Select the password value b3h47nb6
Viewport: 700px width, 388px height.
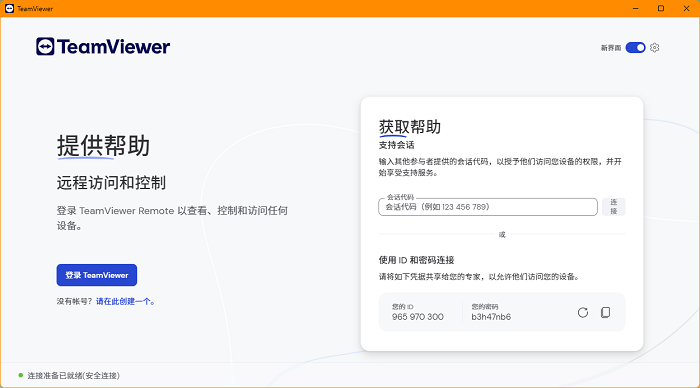pyautogui.click(x=491, y=317)
